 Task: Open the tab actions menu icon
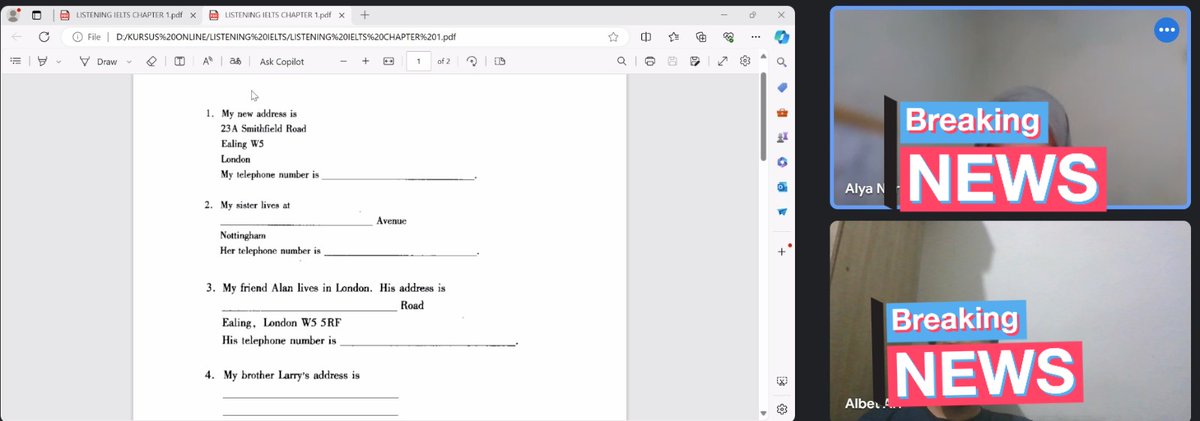[x=37, y=15]
